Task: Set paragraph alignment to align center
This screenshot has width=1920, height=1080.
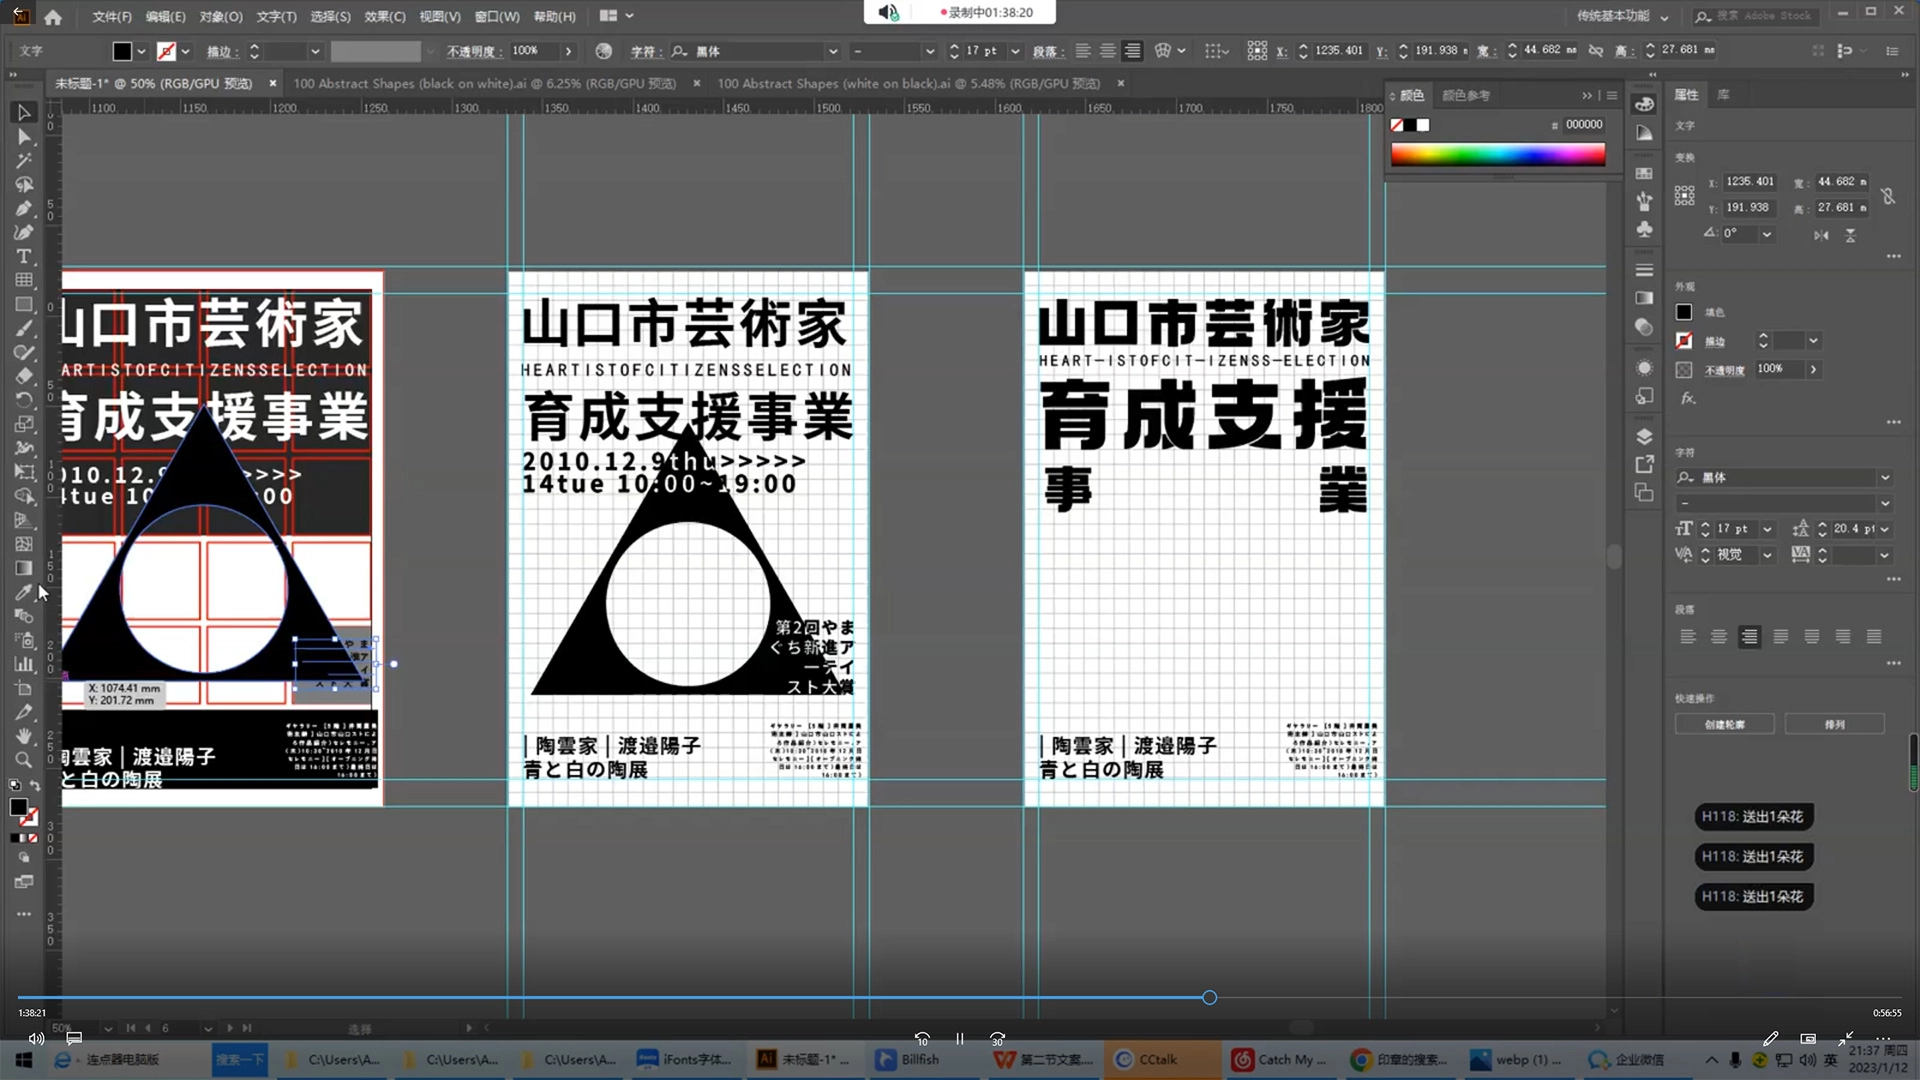Action: click(1718, 637)
